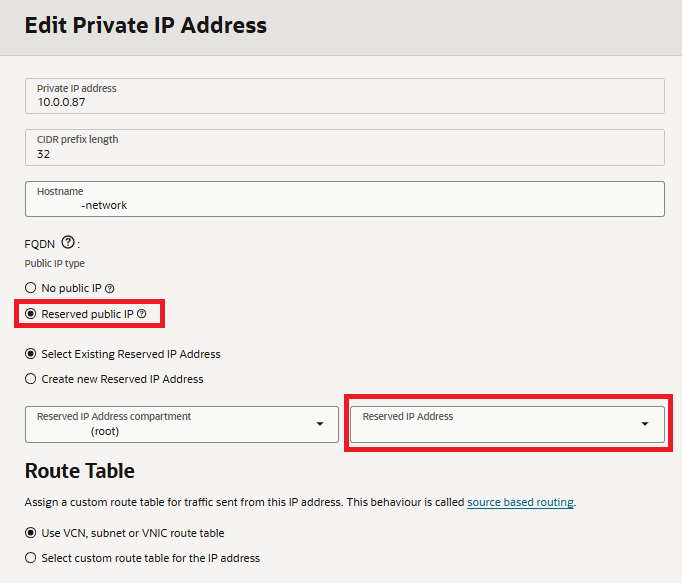Click the Private IP address field
Screen dimensions: 682x583
(x=344, y=96)
